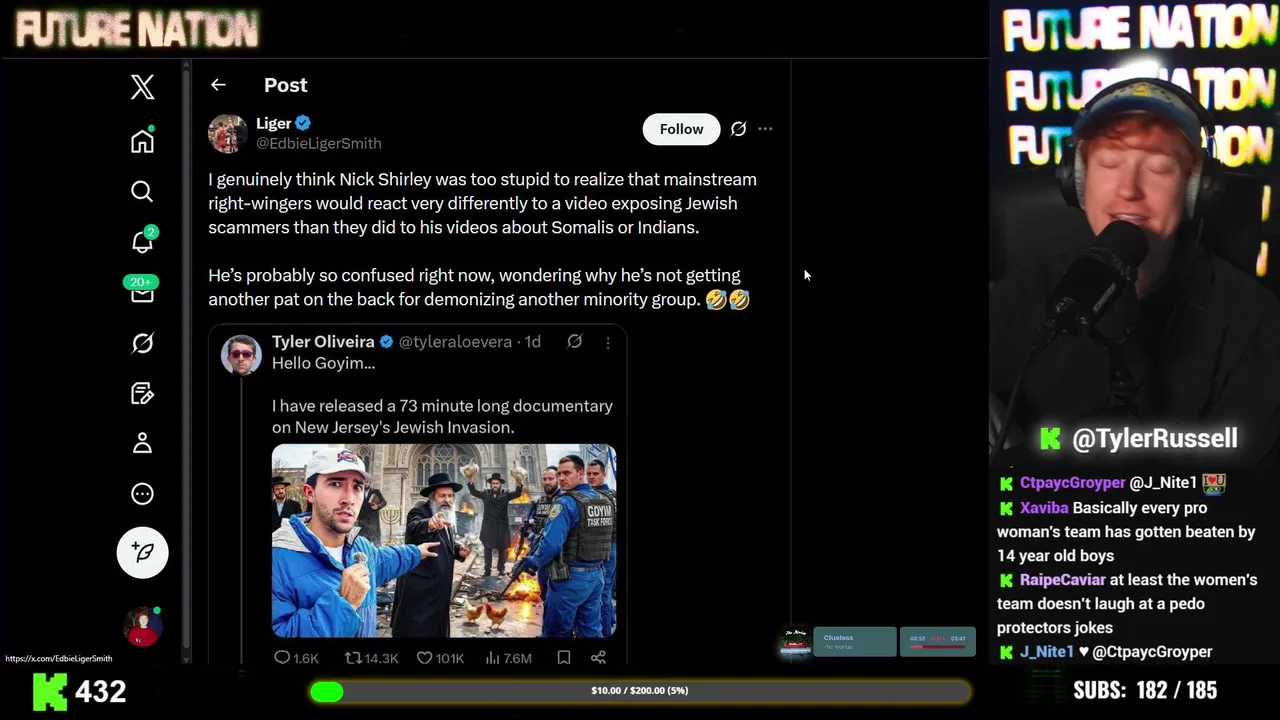Click the SUBS: 182 / 185 counter

click(x=1145, y=690)
